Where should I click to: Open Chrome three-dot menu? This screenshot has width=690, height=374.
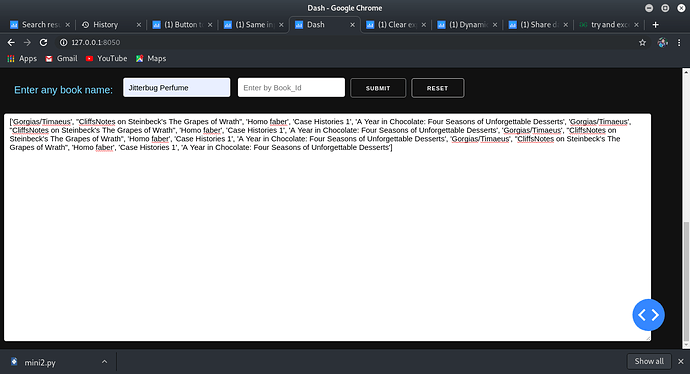679,42
